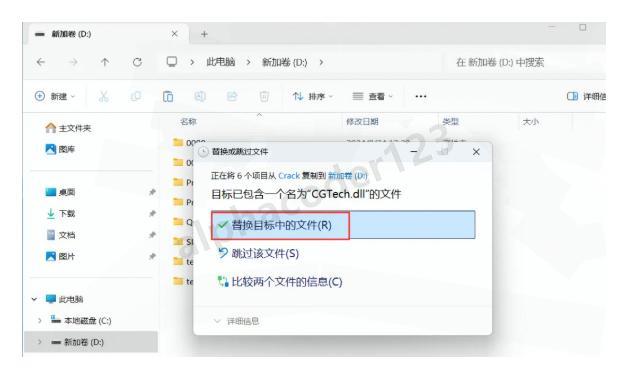Open 下载 in the sidebar
Viewport: 629px width, 380px height.
(x=61, y=213)
